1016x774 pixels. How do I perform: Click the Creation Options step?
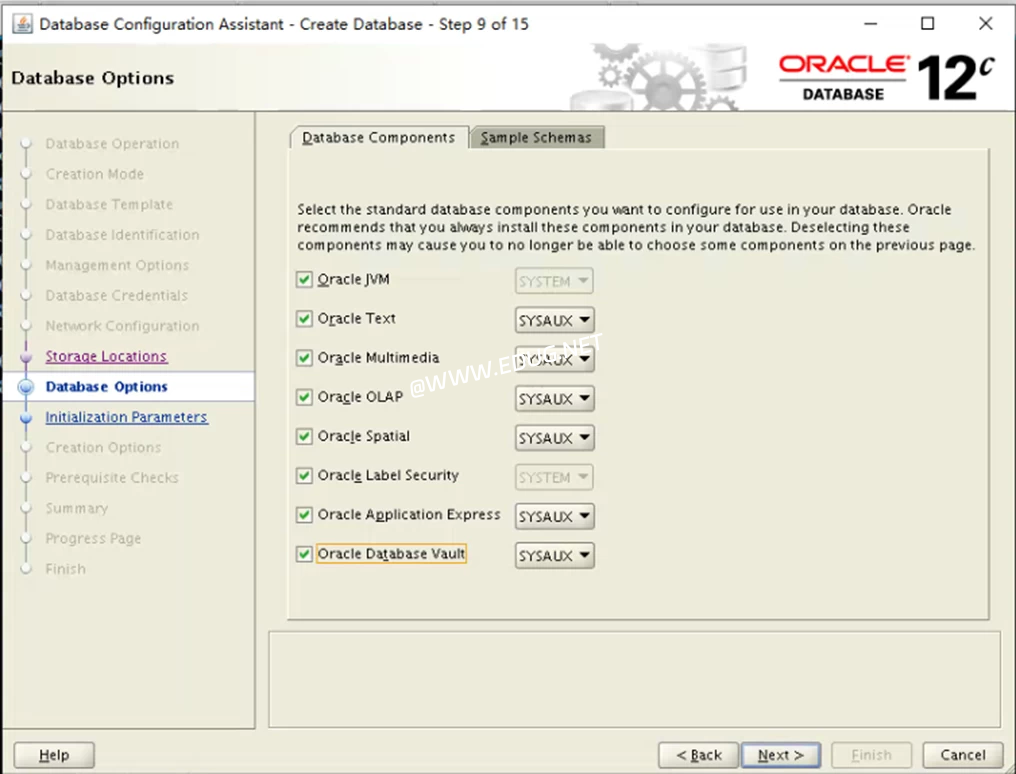click(x=103, y=448)
